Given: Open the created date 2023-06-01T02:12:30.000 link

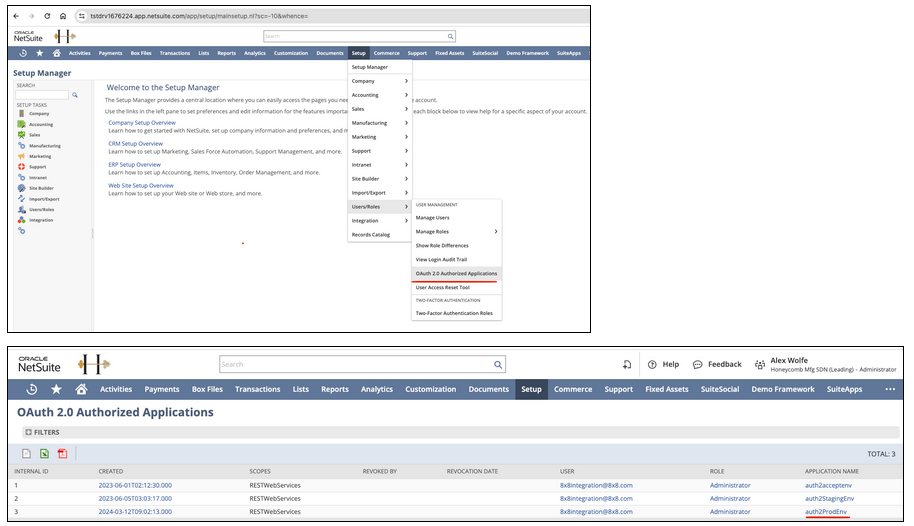Looking at the screenshot, I should tap(135, 485).
